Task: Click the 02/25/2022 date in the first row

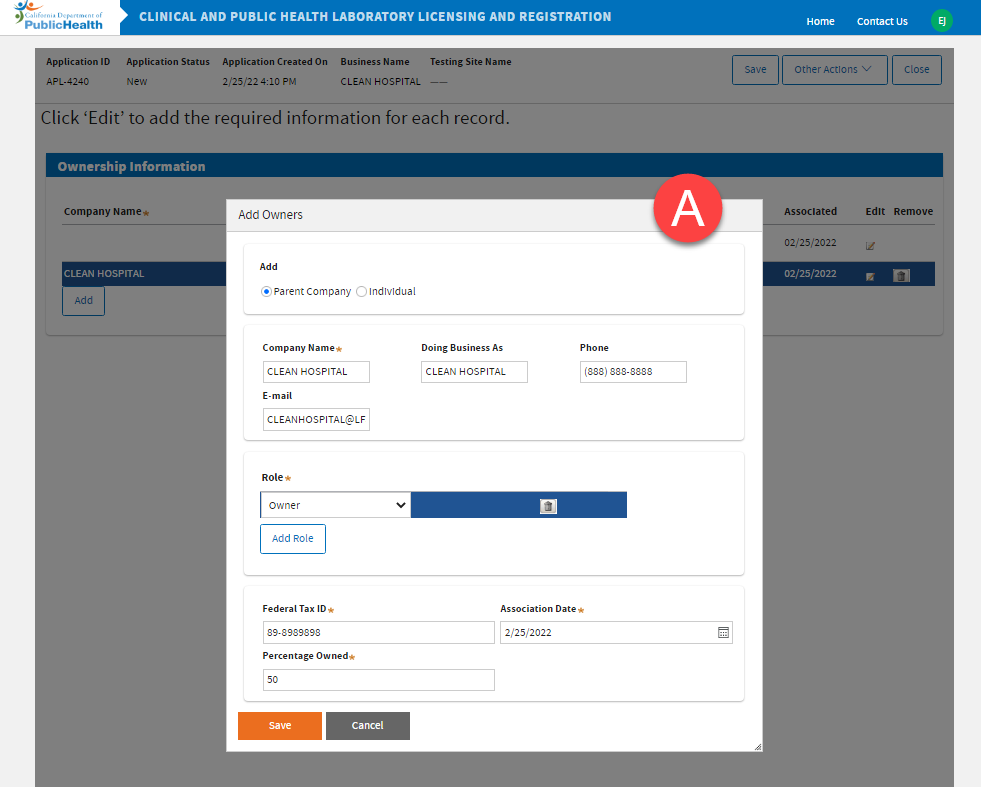Action: pos(810,243)
